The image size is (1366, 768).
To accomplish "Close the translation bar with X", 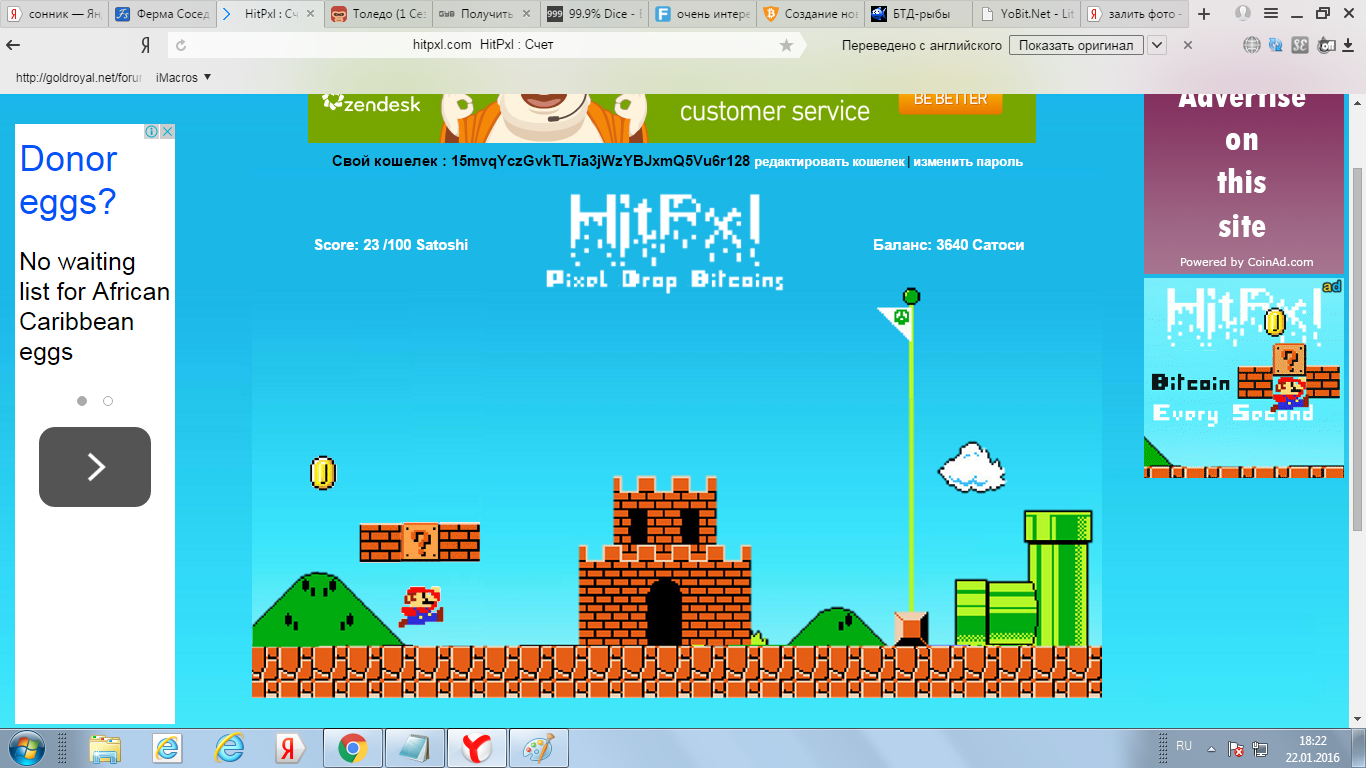I will pos(1188,45).
